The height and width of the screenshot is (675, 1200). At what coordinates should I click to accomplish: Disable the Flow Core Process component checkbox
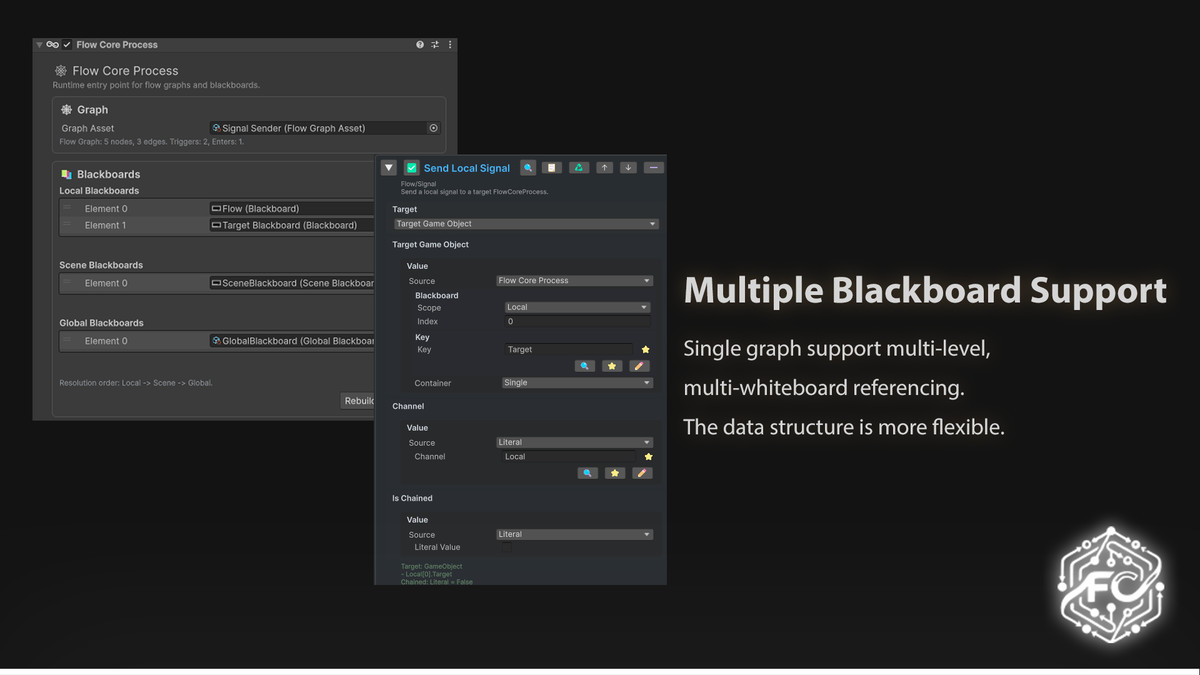tap(67, 45)
